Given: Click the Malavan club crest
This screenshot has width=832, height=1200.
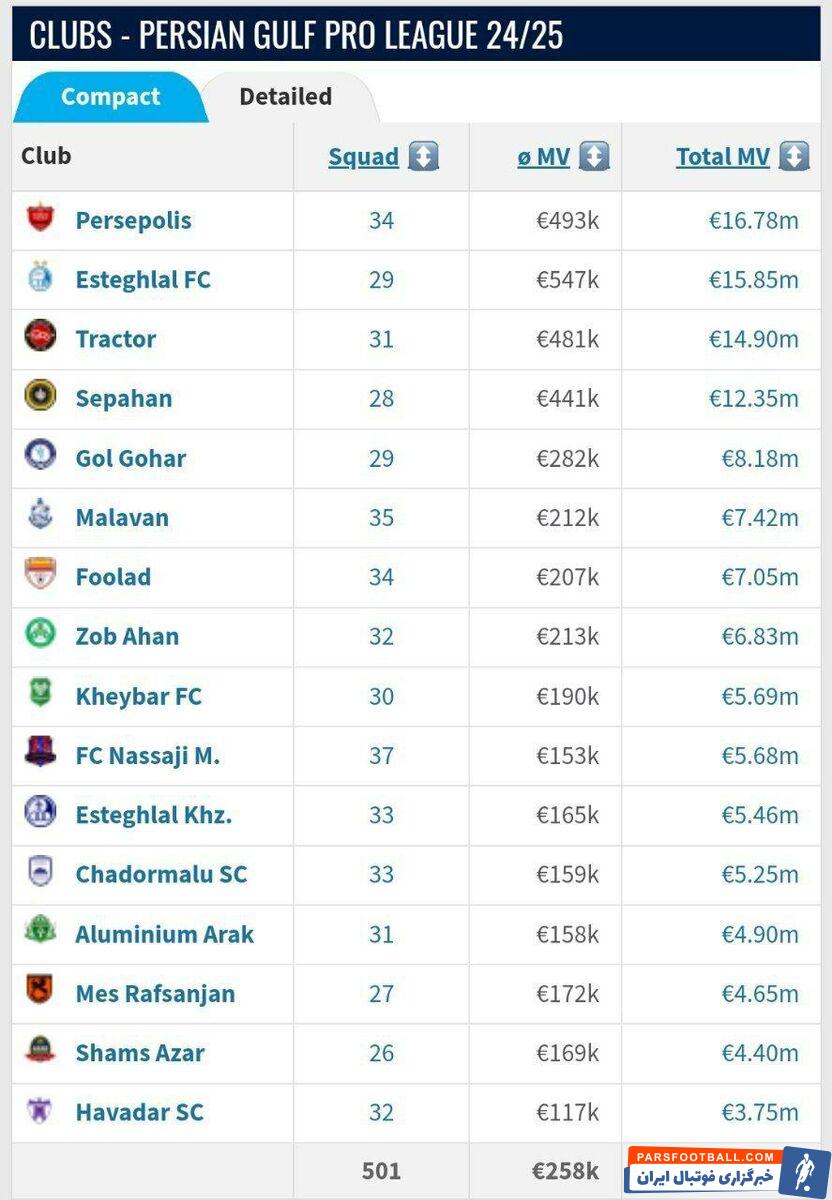Looking at the screenshot, I should coord(38,518).
